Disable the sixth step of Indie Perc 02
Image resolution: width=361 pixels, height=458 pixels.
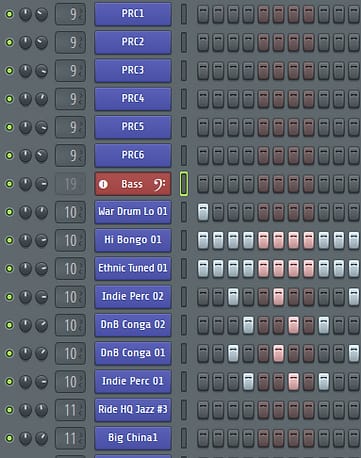[278, 297]
